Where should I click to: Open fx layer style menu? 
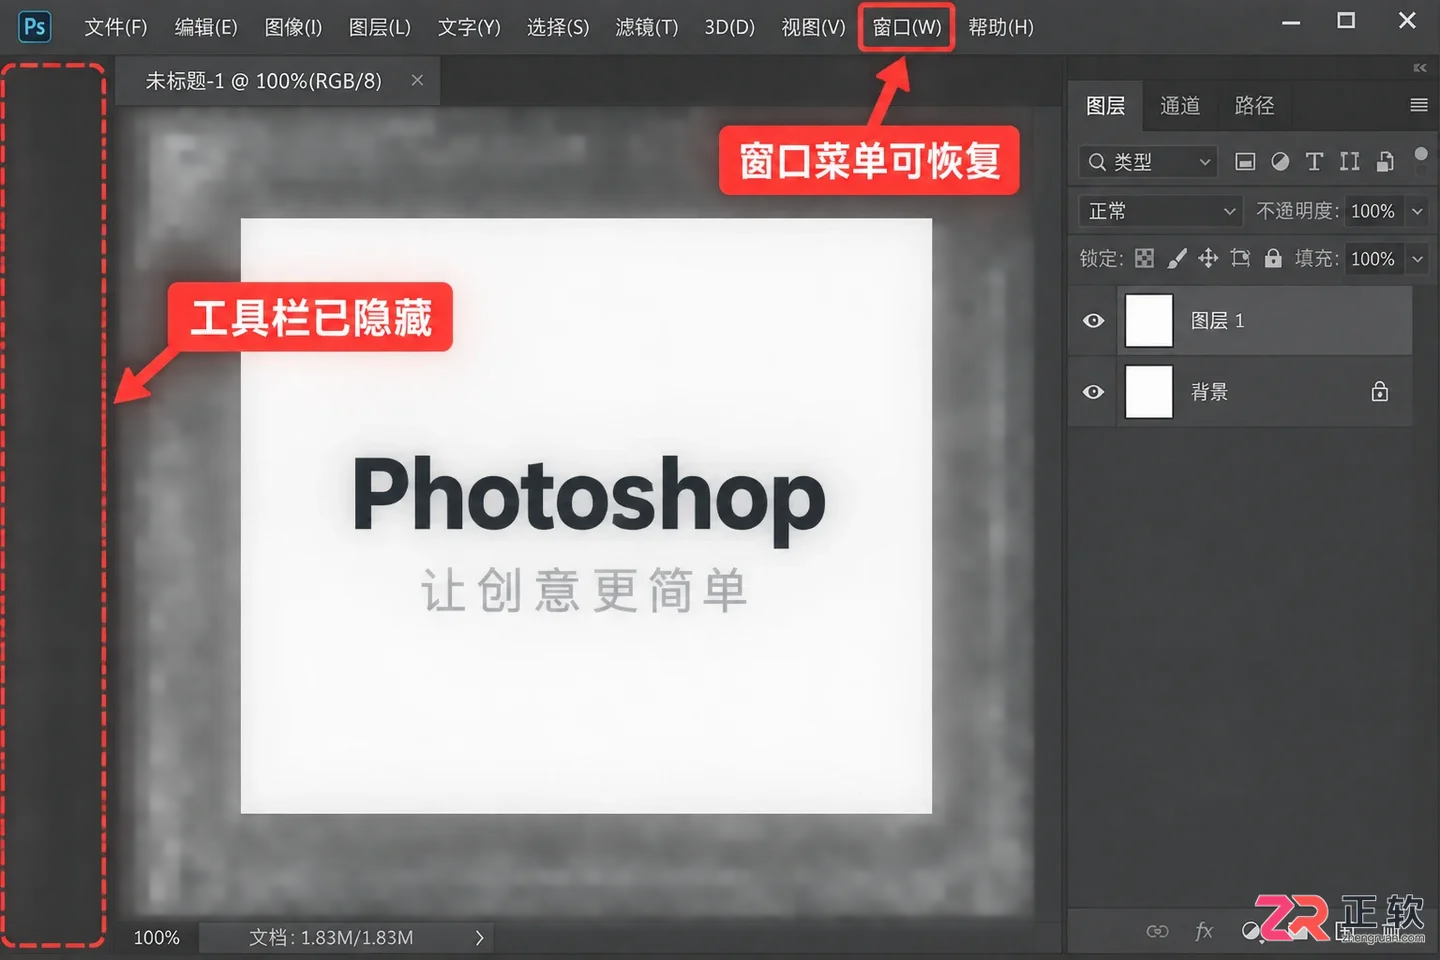click(x=1204, y=931)
